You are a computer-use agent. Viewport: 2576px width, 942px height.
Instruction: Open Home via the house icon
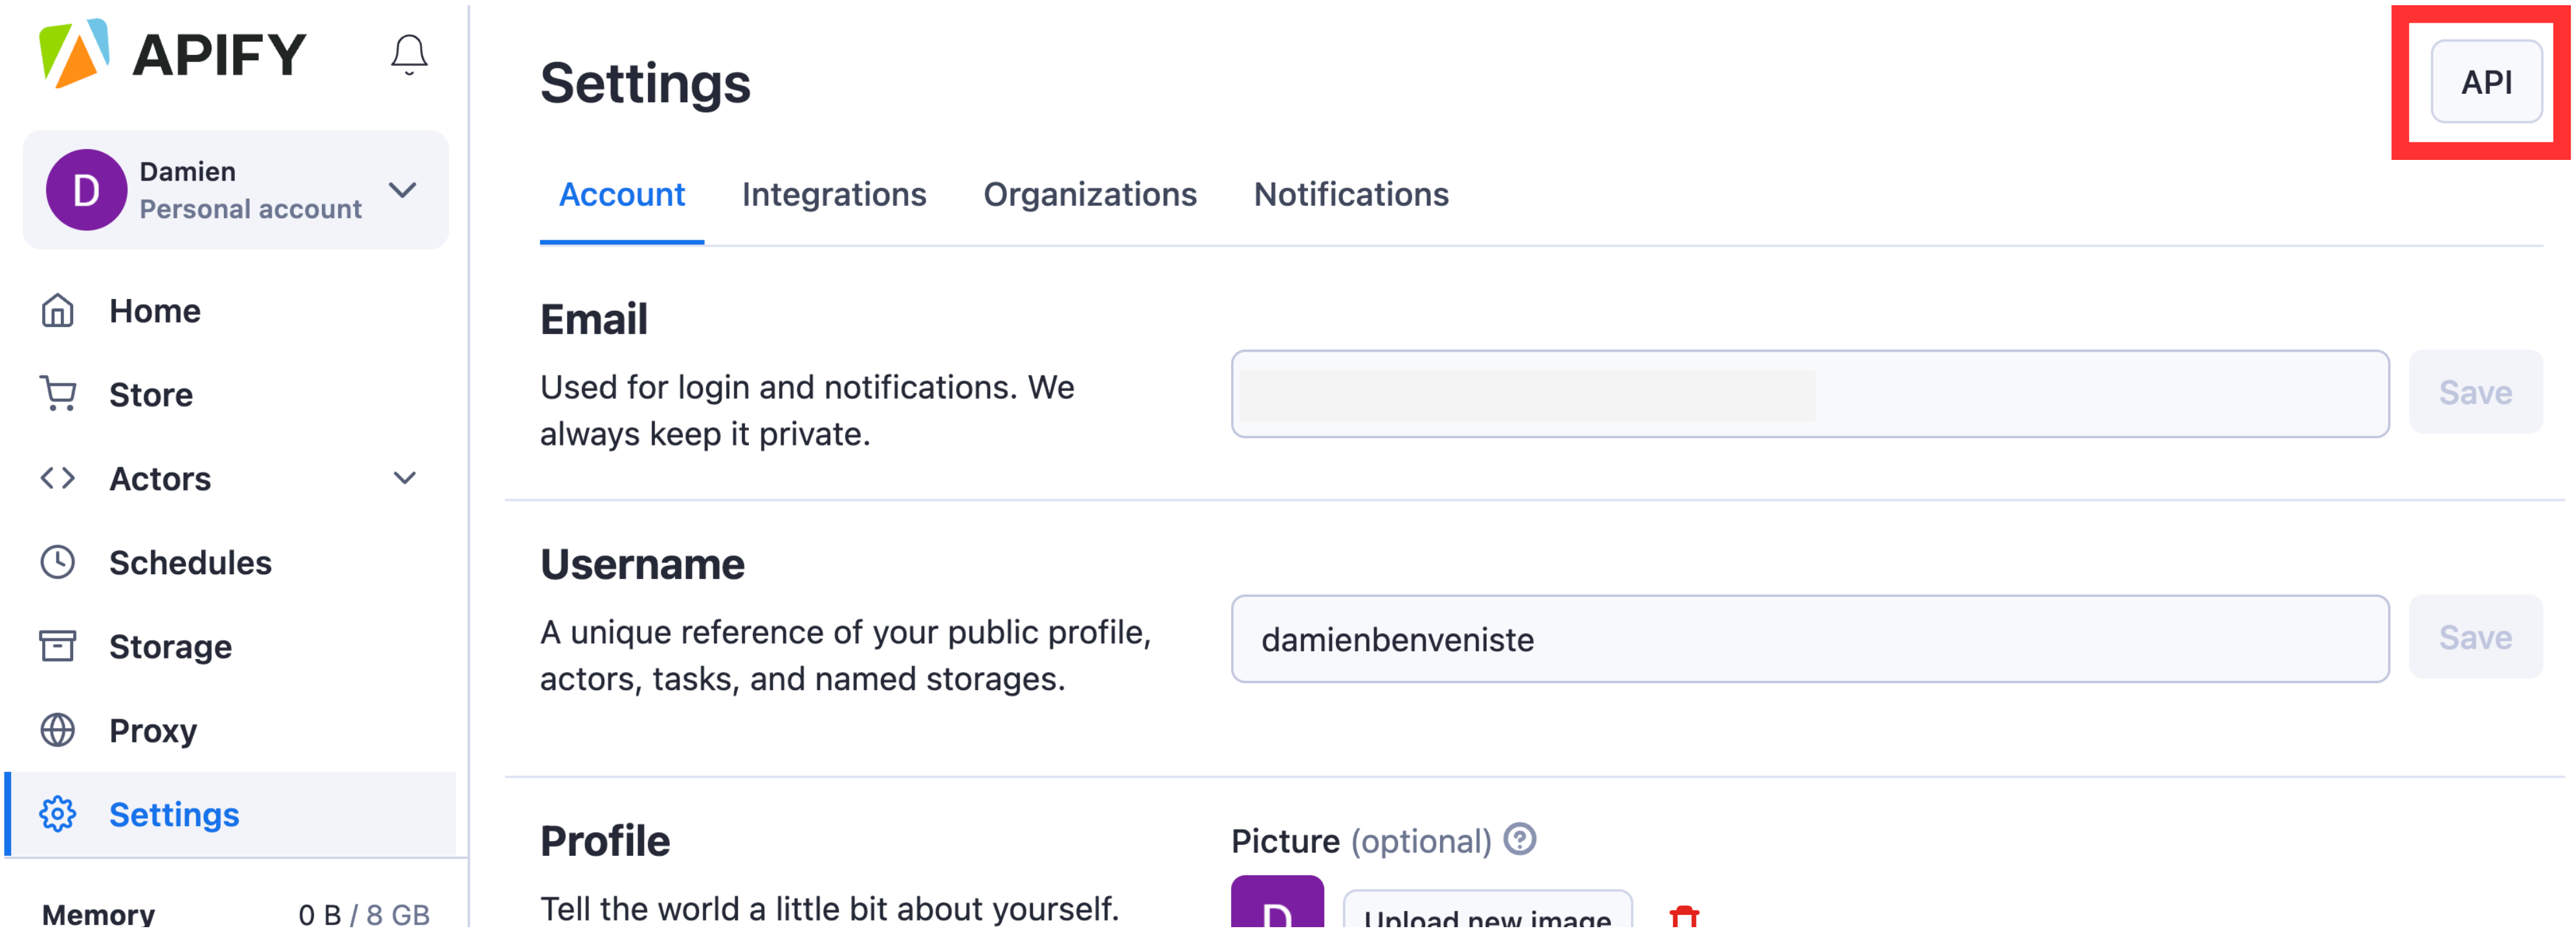tap(57, 311)
